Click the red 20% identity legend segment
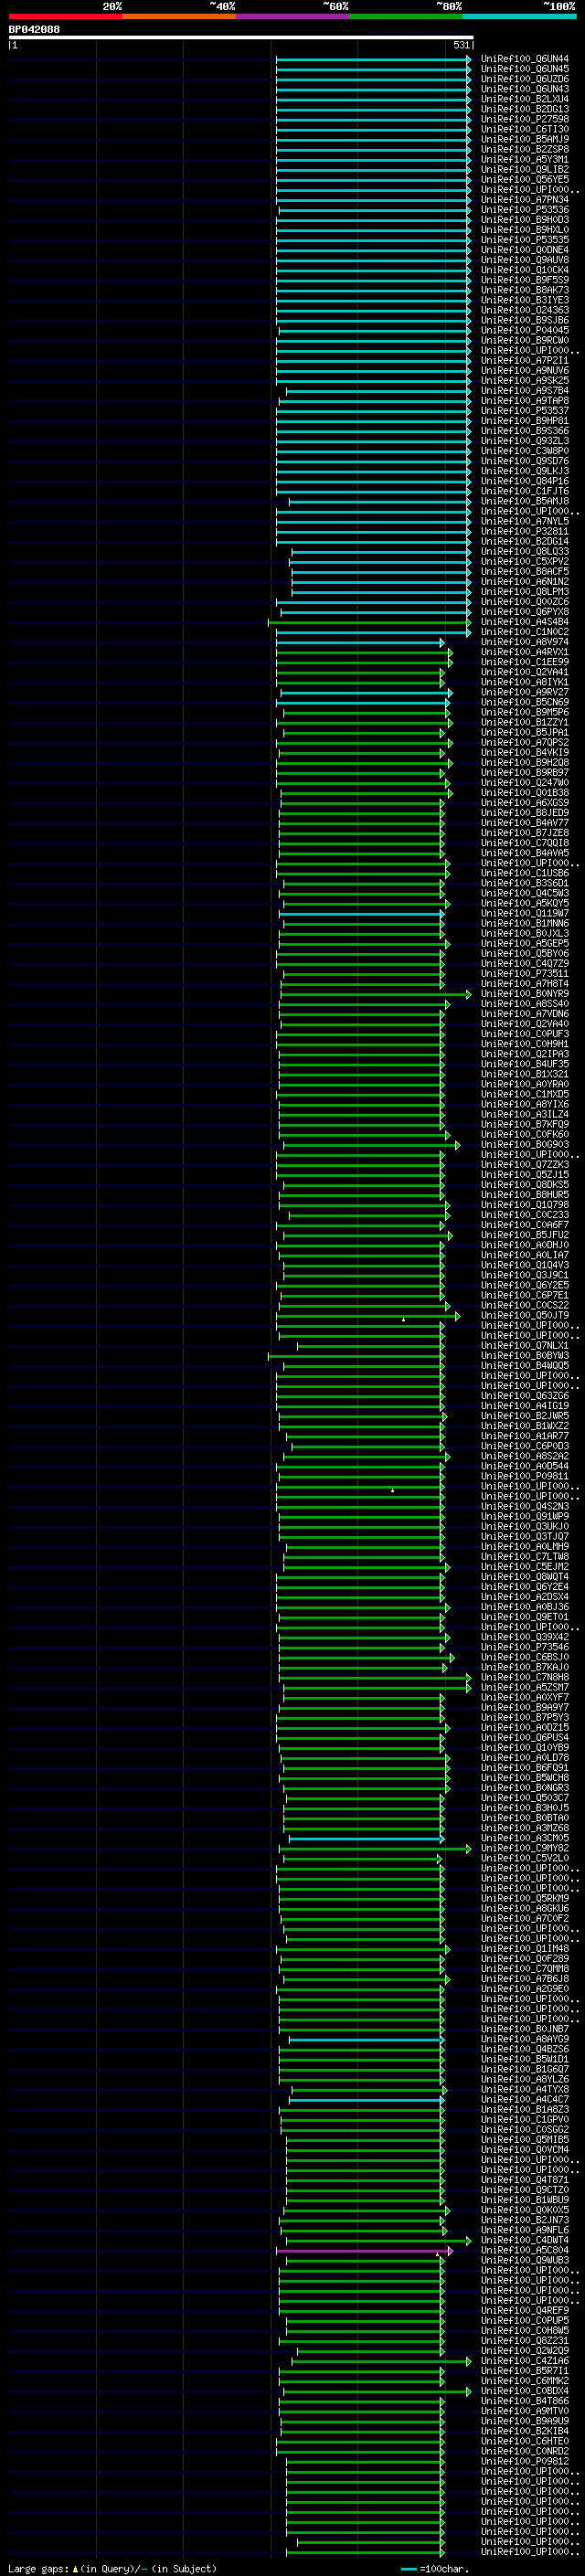Image resolution: width=585 pixels, height=2576 pixels. tap(65, 16)
